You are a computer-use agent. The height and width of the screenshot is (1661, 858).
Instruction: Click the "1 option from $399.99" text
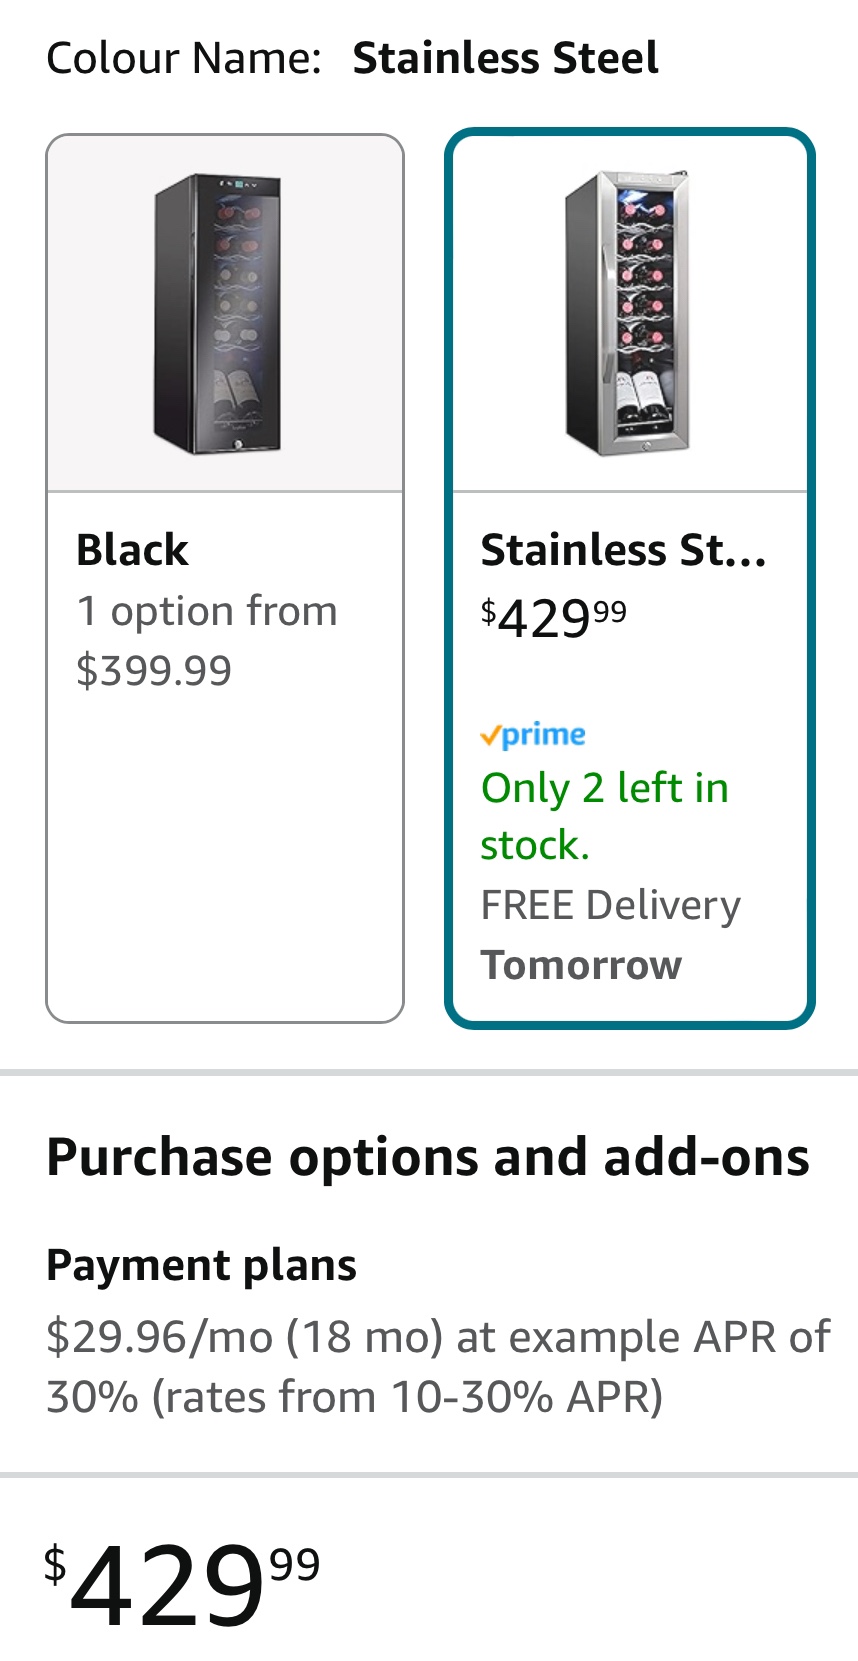pyautogui.click(x=207, y=640)
